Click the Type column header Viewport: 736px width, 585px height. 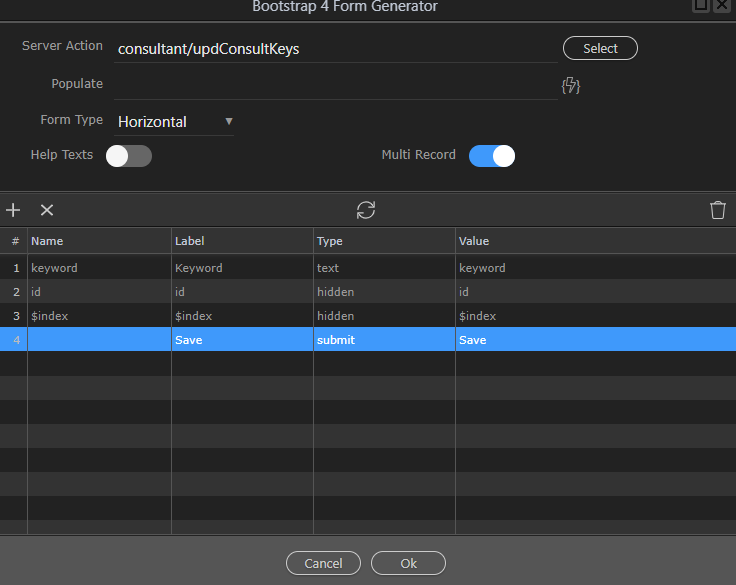(383, 241)
